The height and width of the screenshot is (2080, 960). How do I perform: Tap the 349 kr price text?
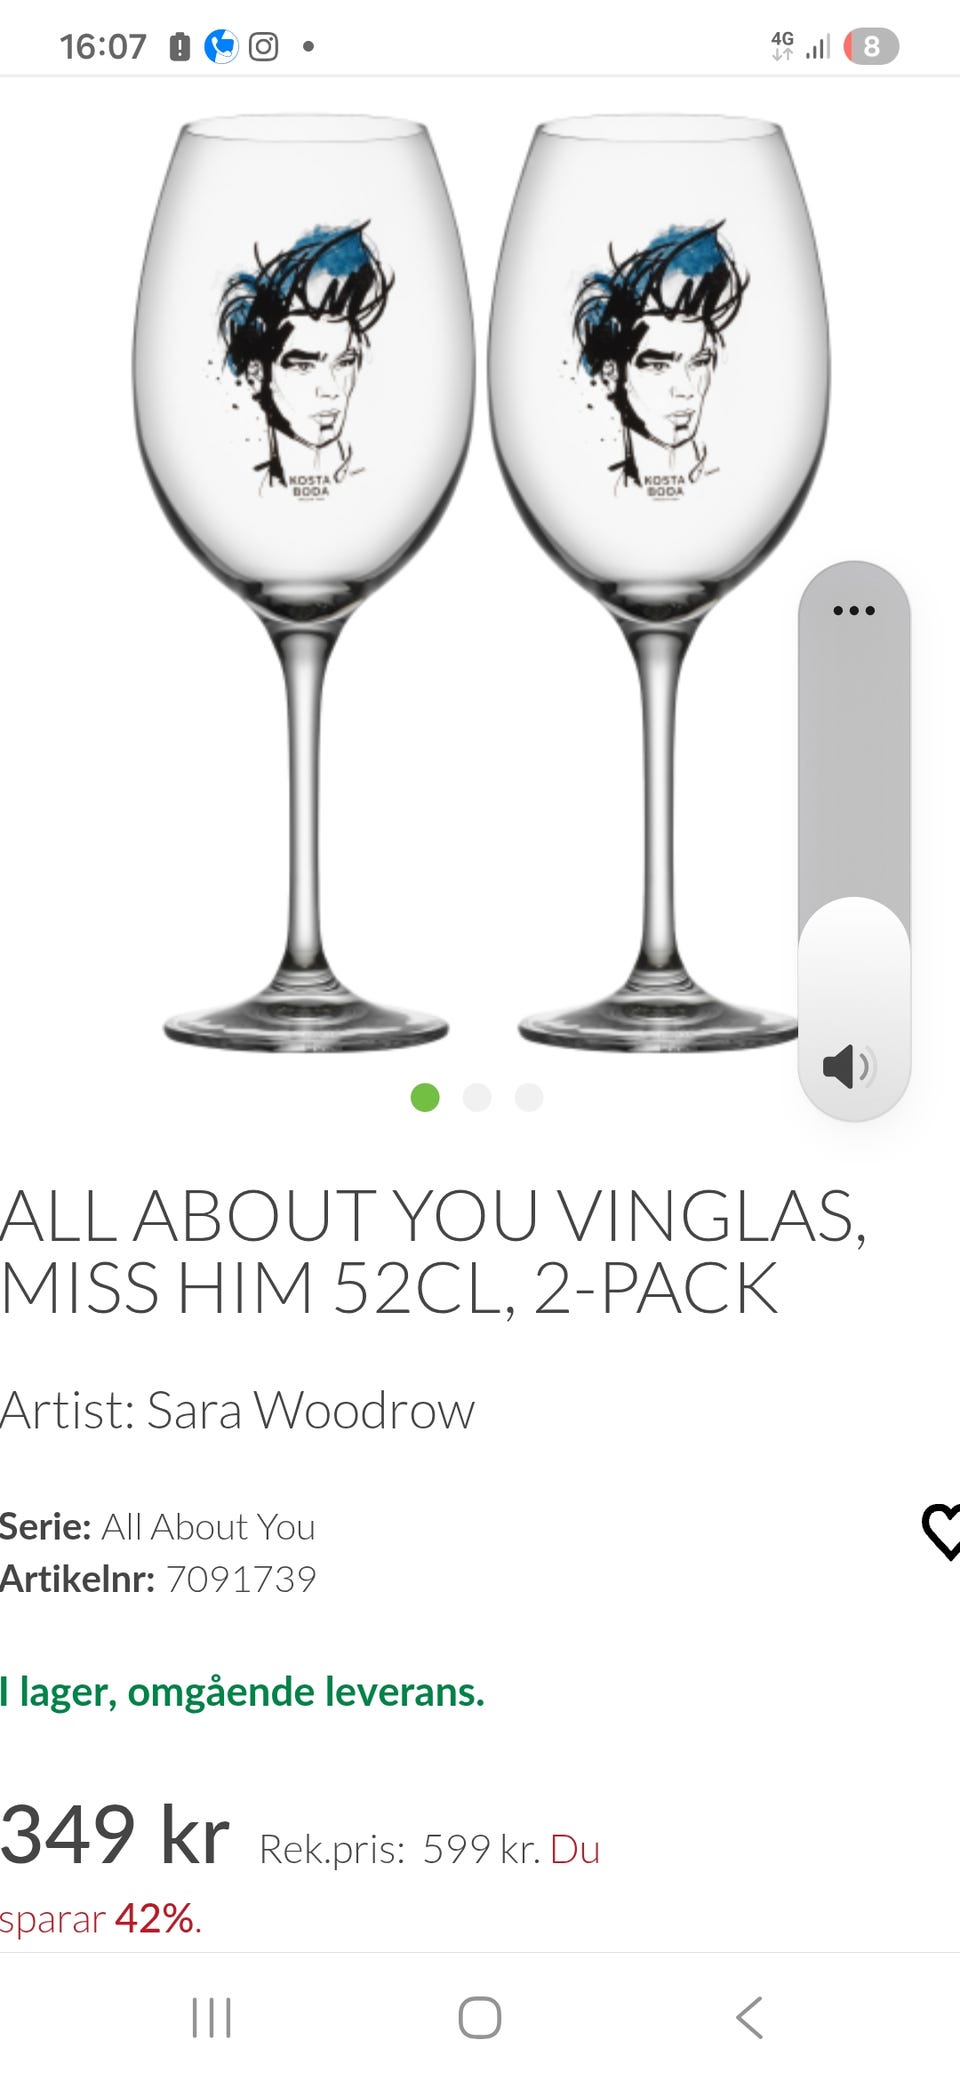pyautogui.click(x=115, y=1835)
